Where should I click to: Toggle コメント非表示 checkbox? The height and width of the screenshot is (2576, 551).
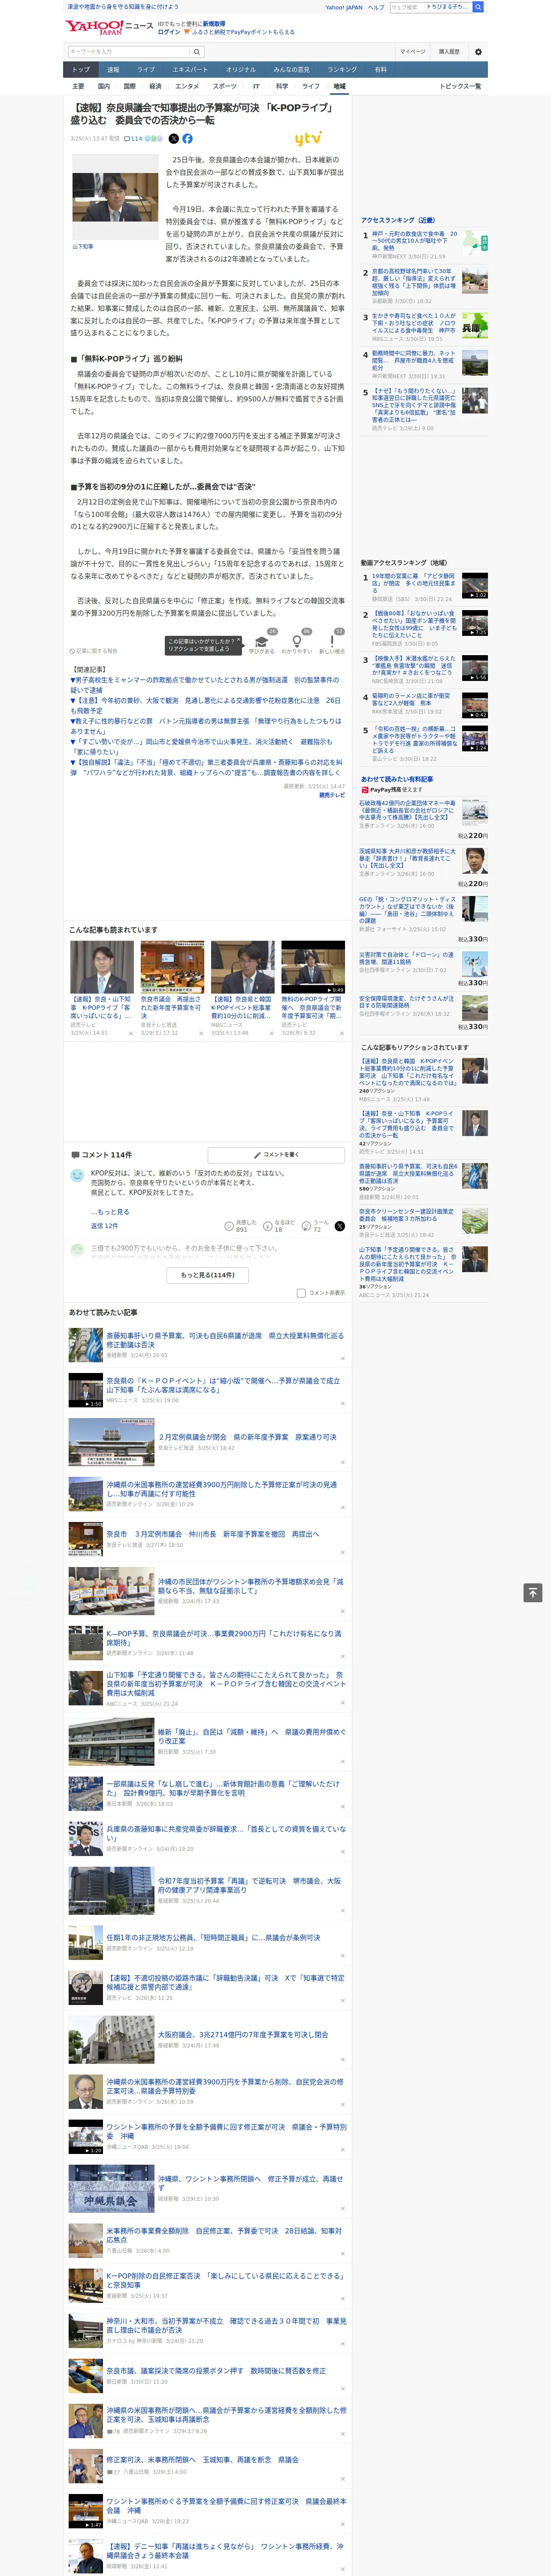[301, 1293]
